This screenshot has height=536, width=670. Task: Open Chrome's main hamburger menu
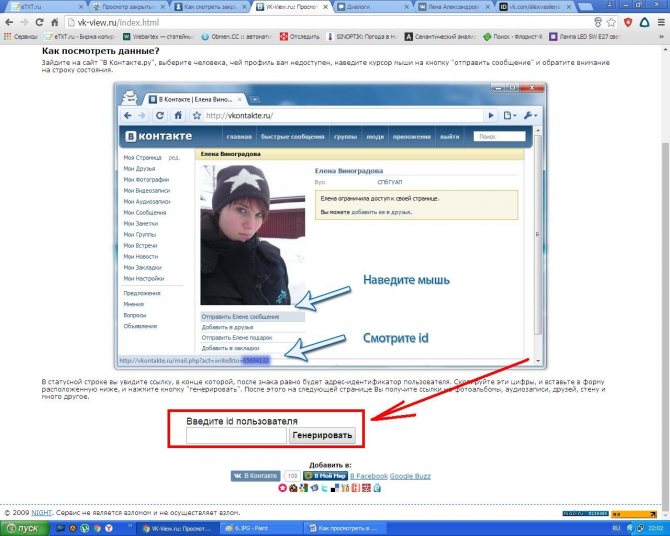[661, 22]
